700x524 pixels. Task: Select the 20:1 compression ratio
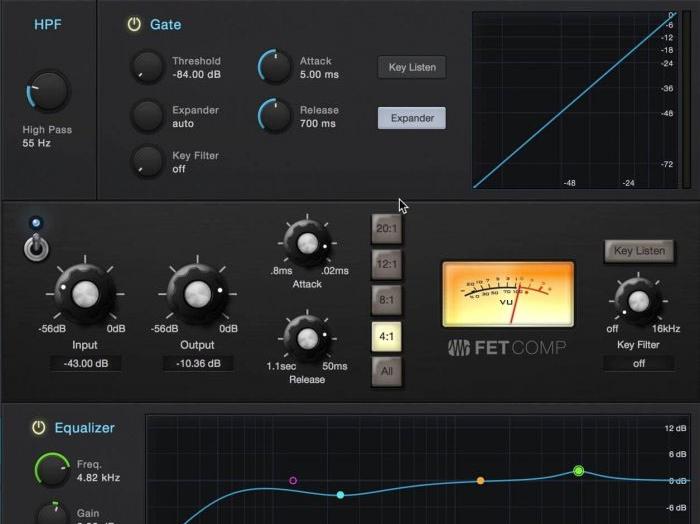point(386,228)
